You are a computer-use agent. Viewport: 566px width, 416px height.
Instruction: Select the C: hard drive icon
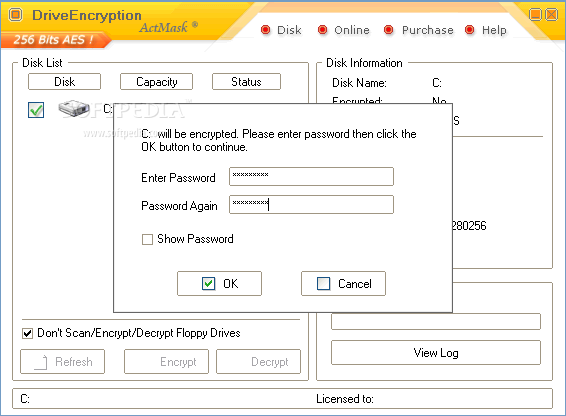pyautogui.click(x=74, y=108)
